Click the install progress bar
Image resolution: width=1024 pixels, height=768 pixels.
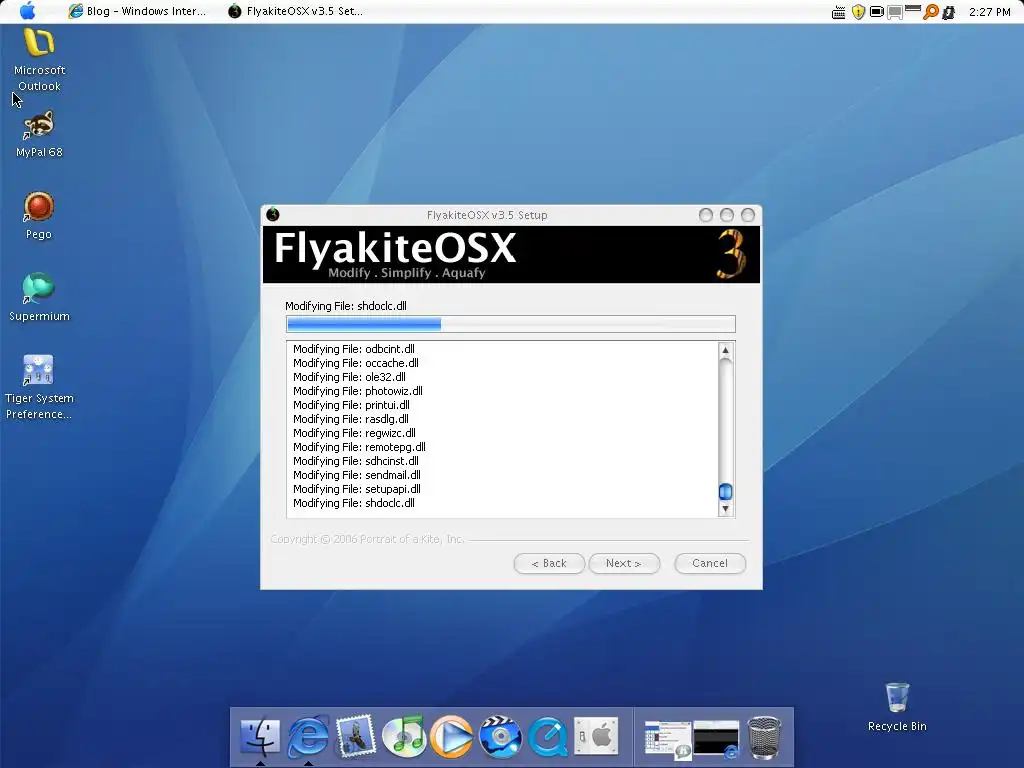(511, 324)
